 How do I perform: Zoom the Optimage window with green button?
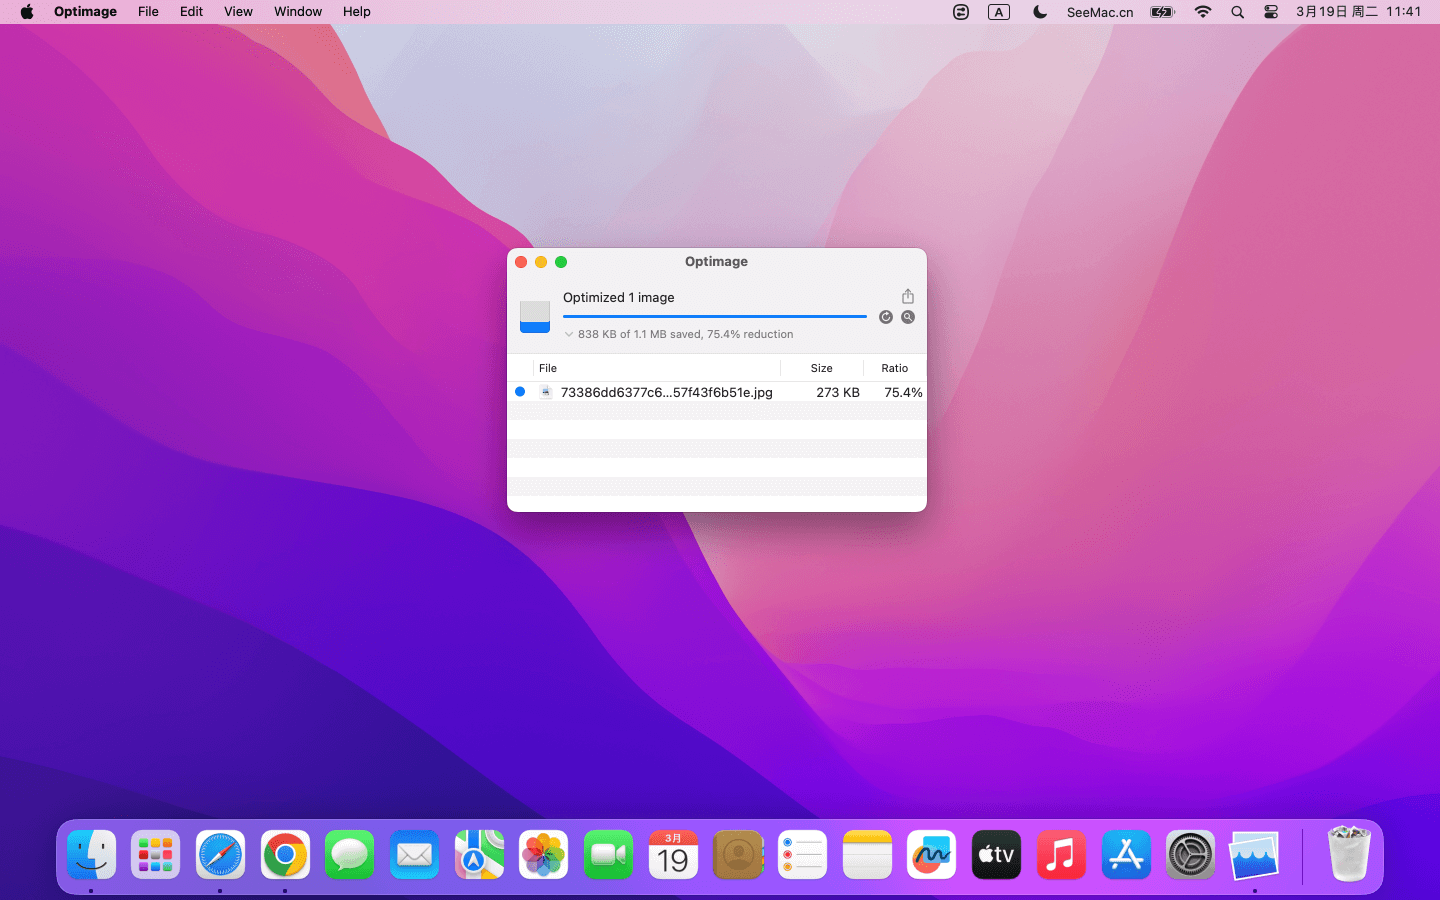(561, 262)
